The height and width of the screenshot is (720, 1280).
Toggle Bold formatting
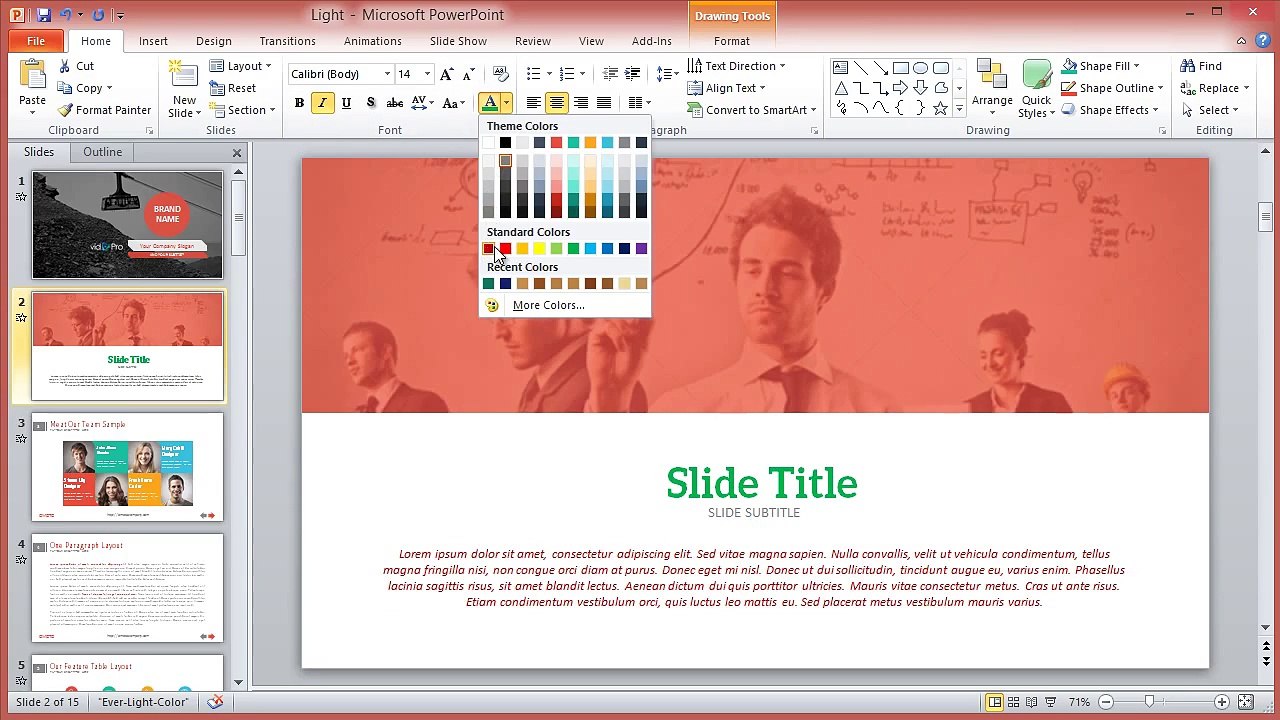tap(299, 103)
